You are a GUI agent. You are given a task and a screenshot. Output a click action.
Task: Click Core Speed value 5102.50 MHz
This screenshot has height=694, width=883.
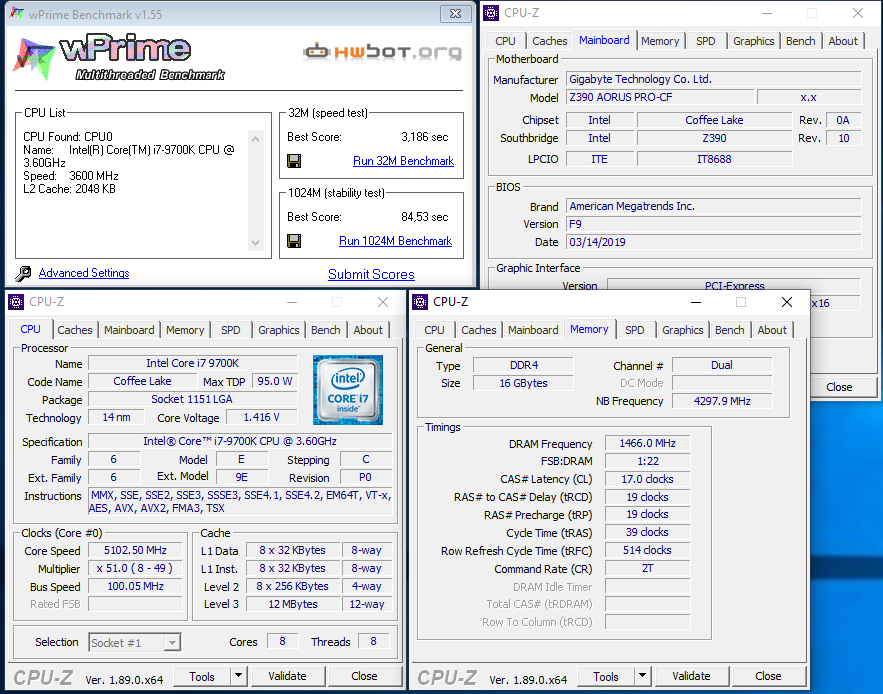[x=135, y=550]
